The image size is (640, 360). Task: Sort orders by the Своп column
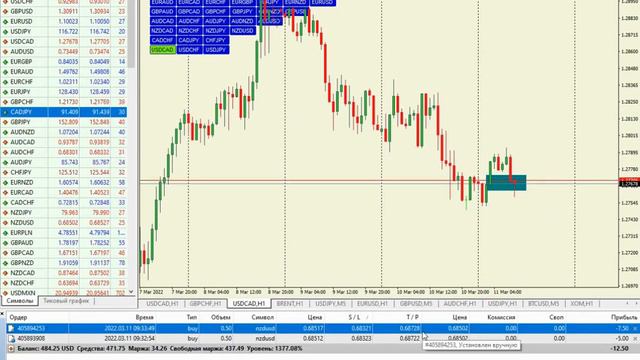pyautogui.click(x=556, y=317)
